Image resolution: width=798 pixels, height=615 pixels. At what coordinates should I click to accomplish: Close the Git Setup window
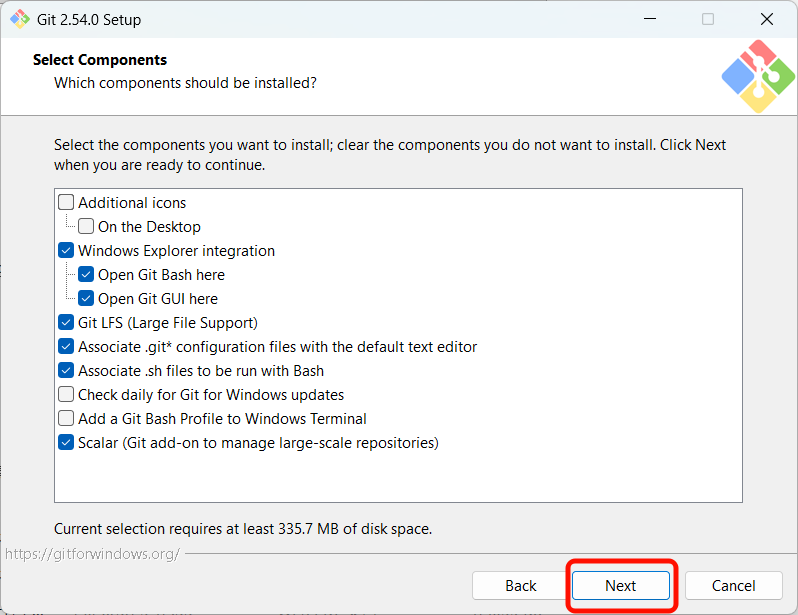[x=766, y=19]
